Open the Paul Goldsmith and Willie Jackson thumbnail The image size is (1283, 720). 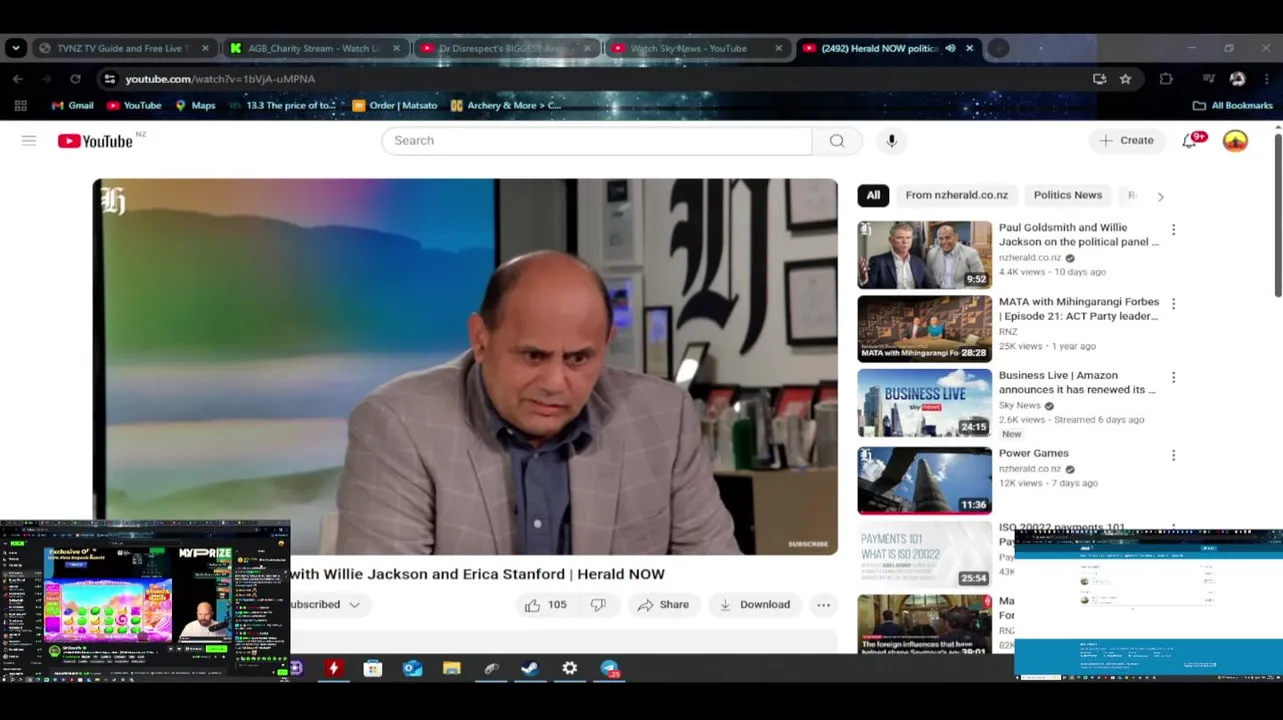[x=924, y=255]
